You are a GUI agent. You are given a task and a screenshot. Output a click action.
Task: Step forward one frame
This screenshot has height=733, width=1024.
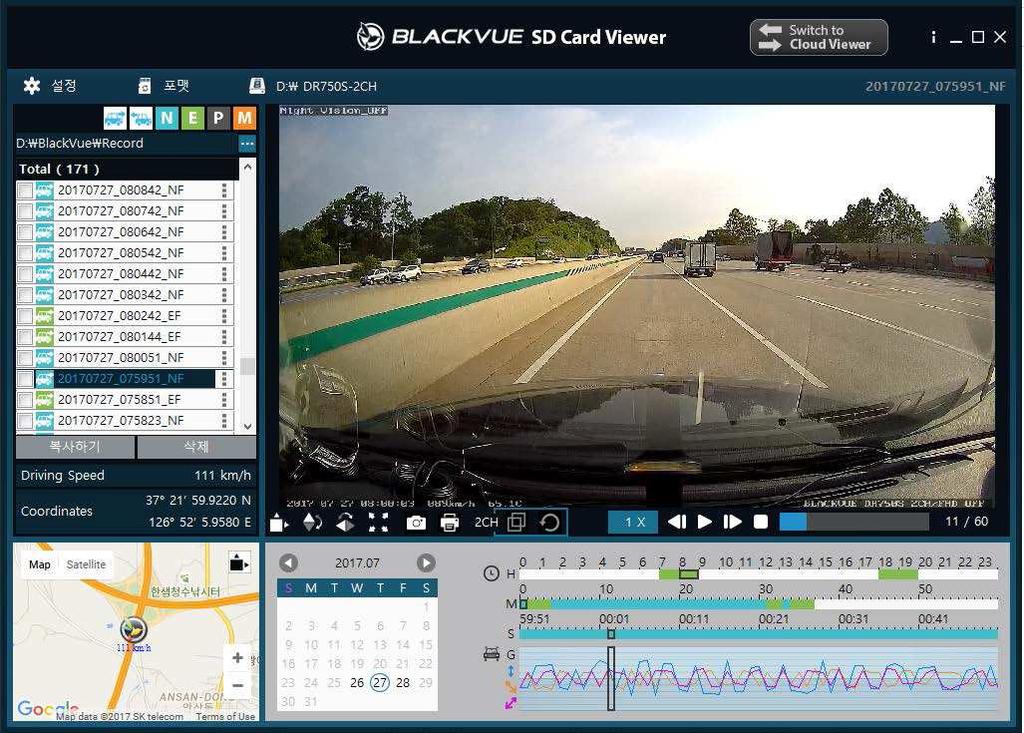733,522
